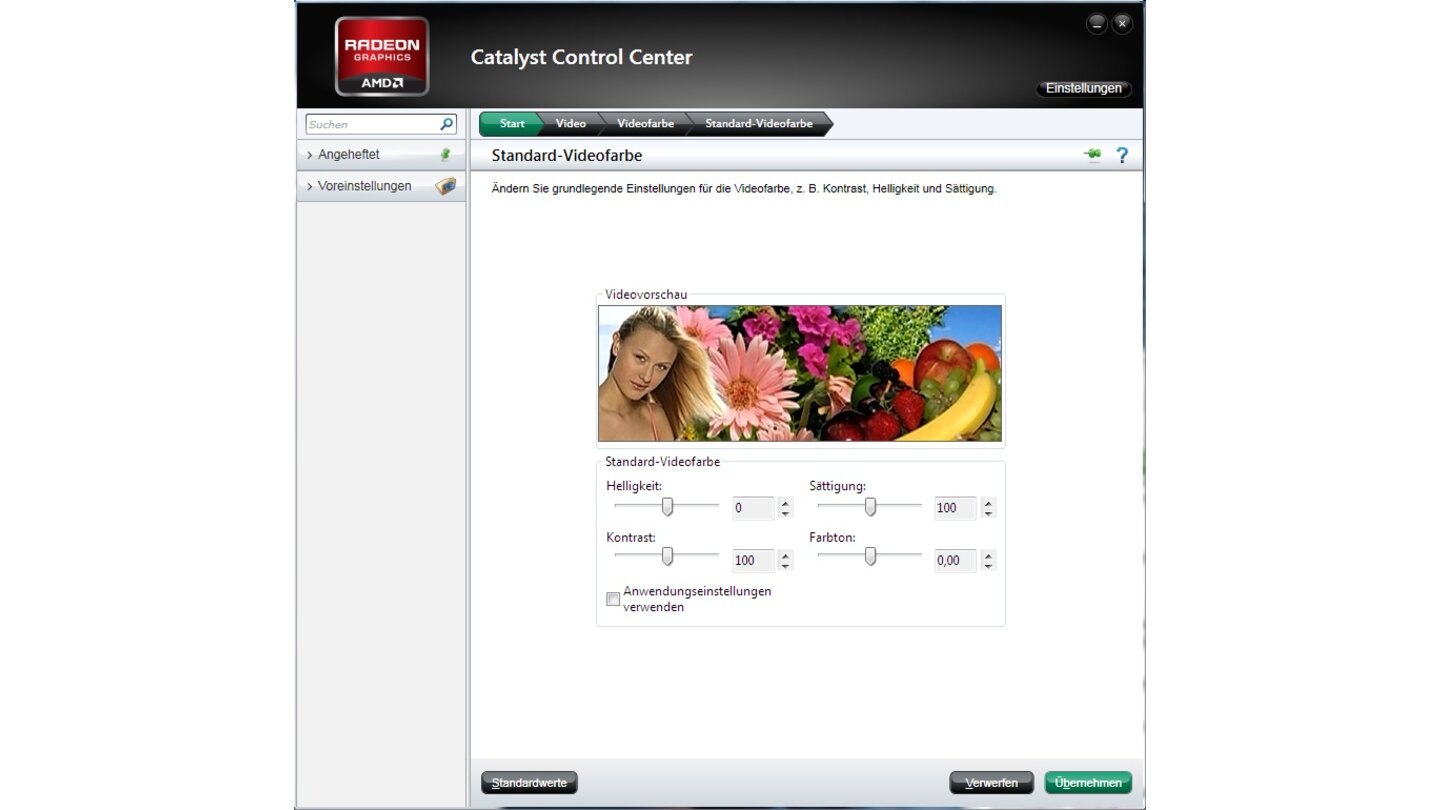Image resolution: width=1440 pixels, height=810 pixels.
Task: Close the Catalyst Control Center window
Action: point(1123,24)
